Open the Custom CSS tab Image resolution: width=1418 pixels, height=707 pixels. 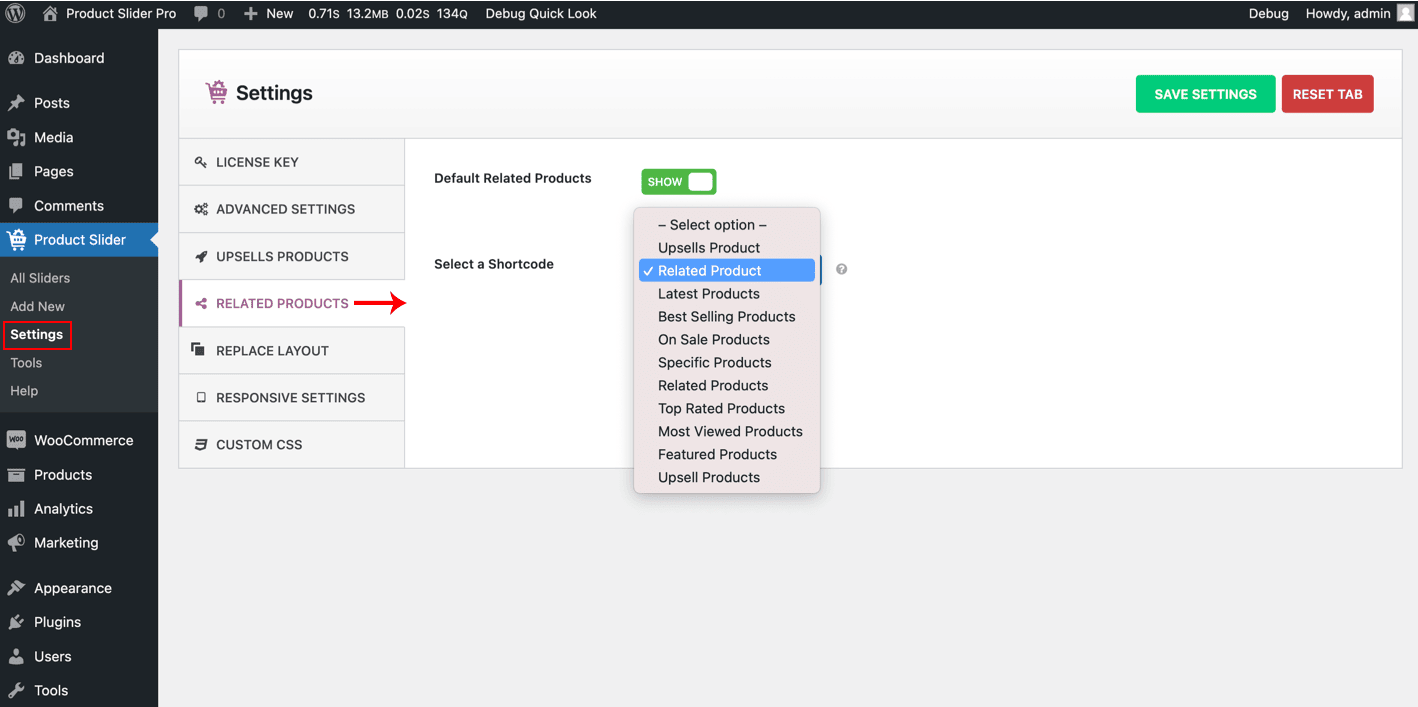coord(259,445)
